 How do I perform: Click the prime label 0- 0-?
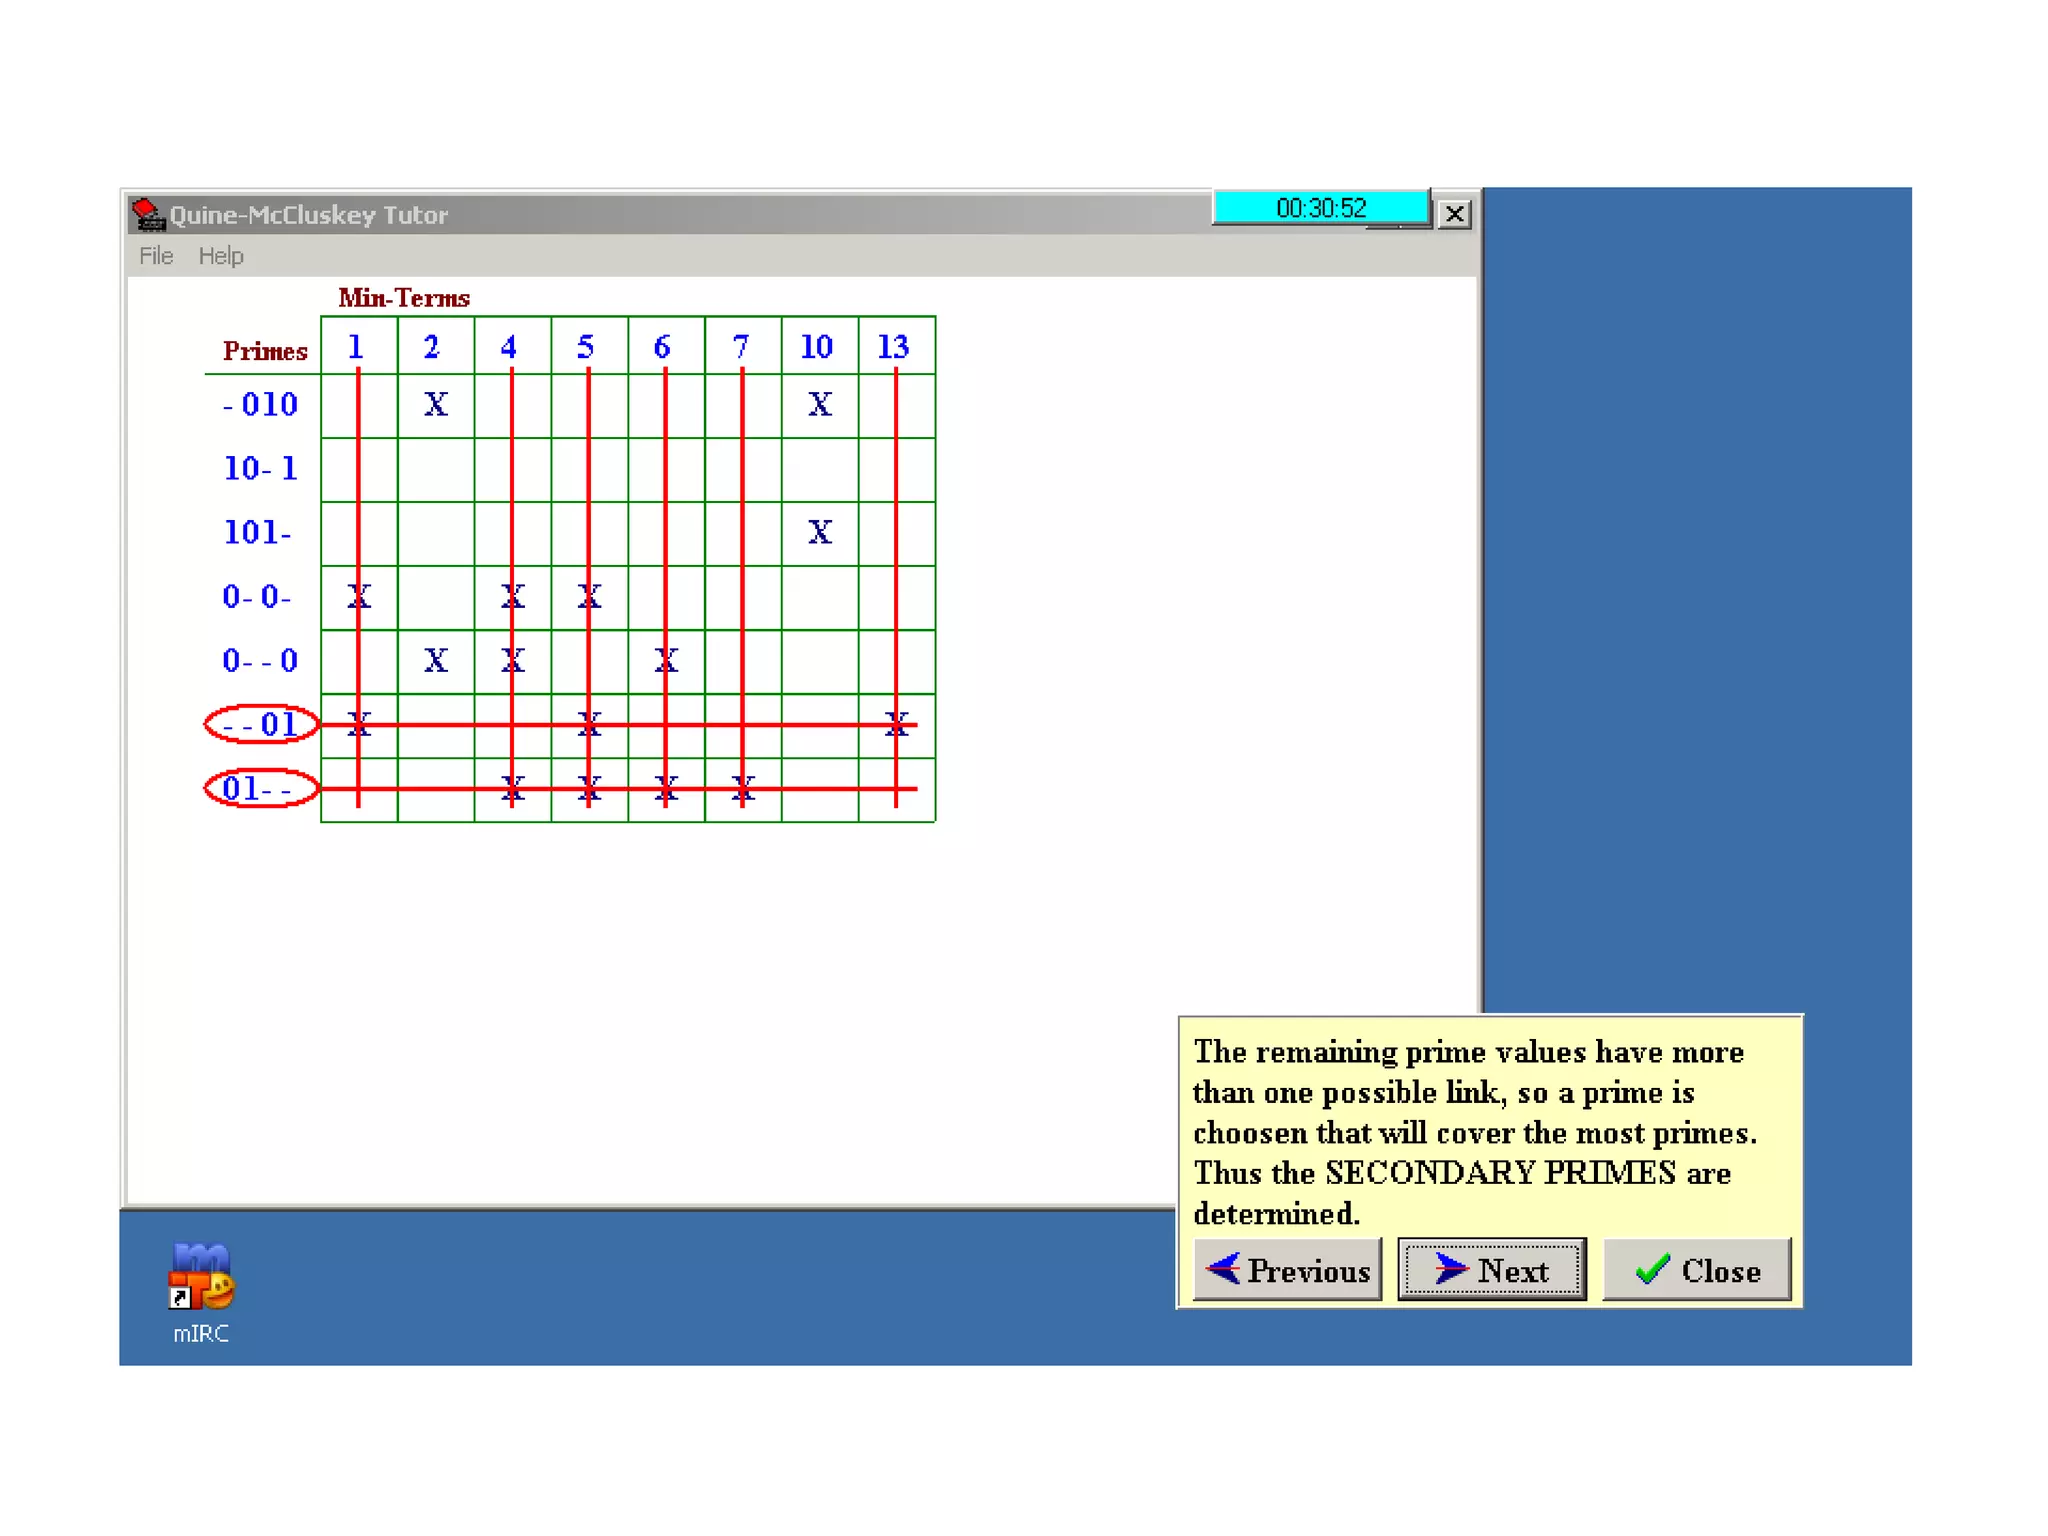click(x=257, y=597)
